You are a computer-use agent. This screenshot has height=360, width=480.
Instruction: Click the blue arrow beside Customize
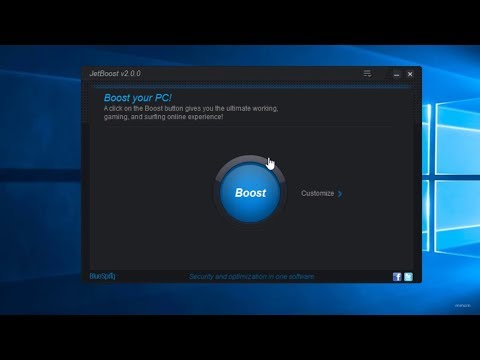[x=340, y=194]
